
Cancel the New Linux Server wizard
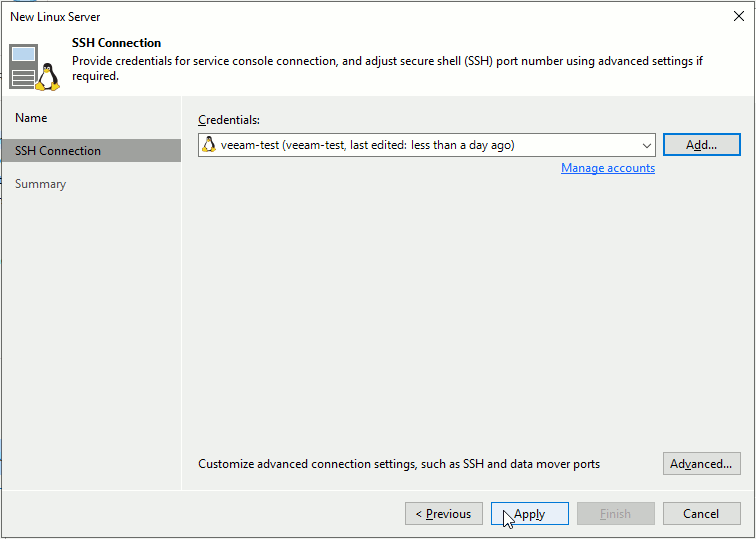click(x=701, y=514)
